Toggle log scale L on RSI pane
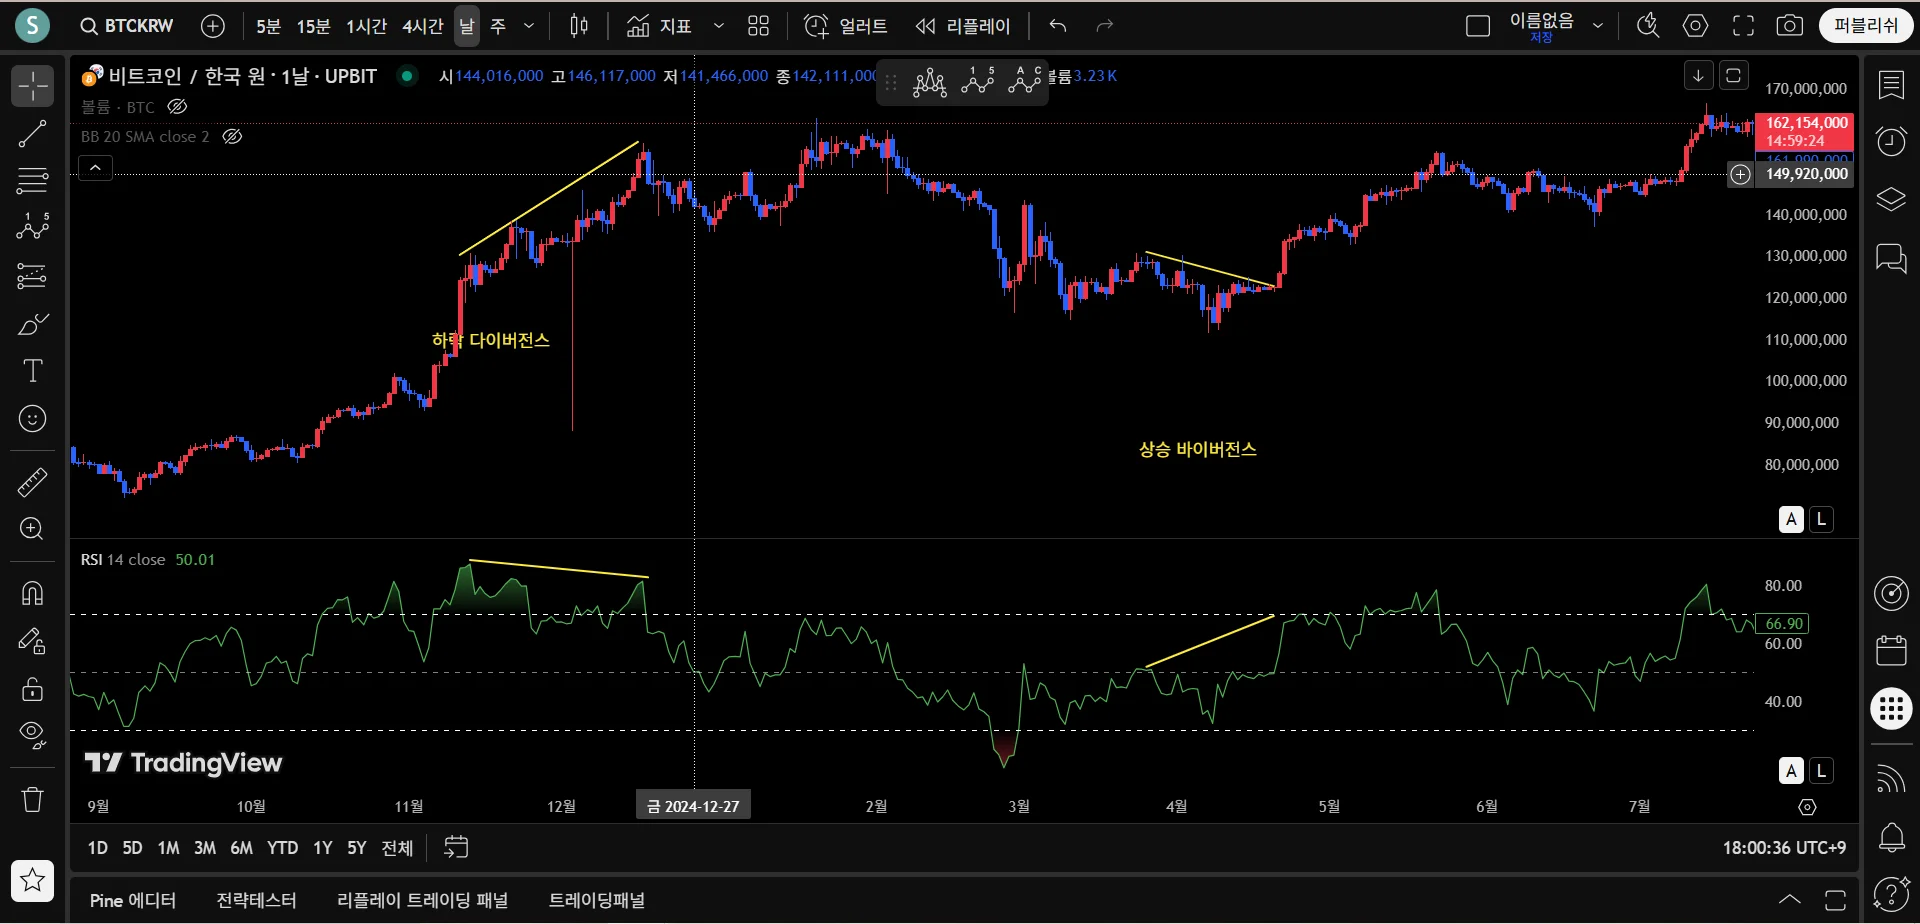Viewport: 1920px width, 924px height. tap(1821, 771)
